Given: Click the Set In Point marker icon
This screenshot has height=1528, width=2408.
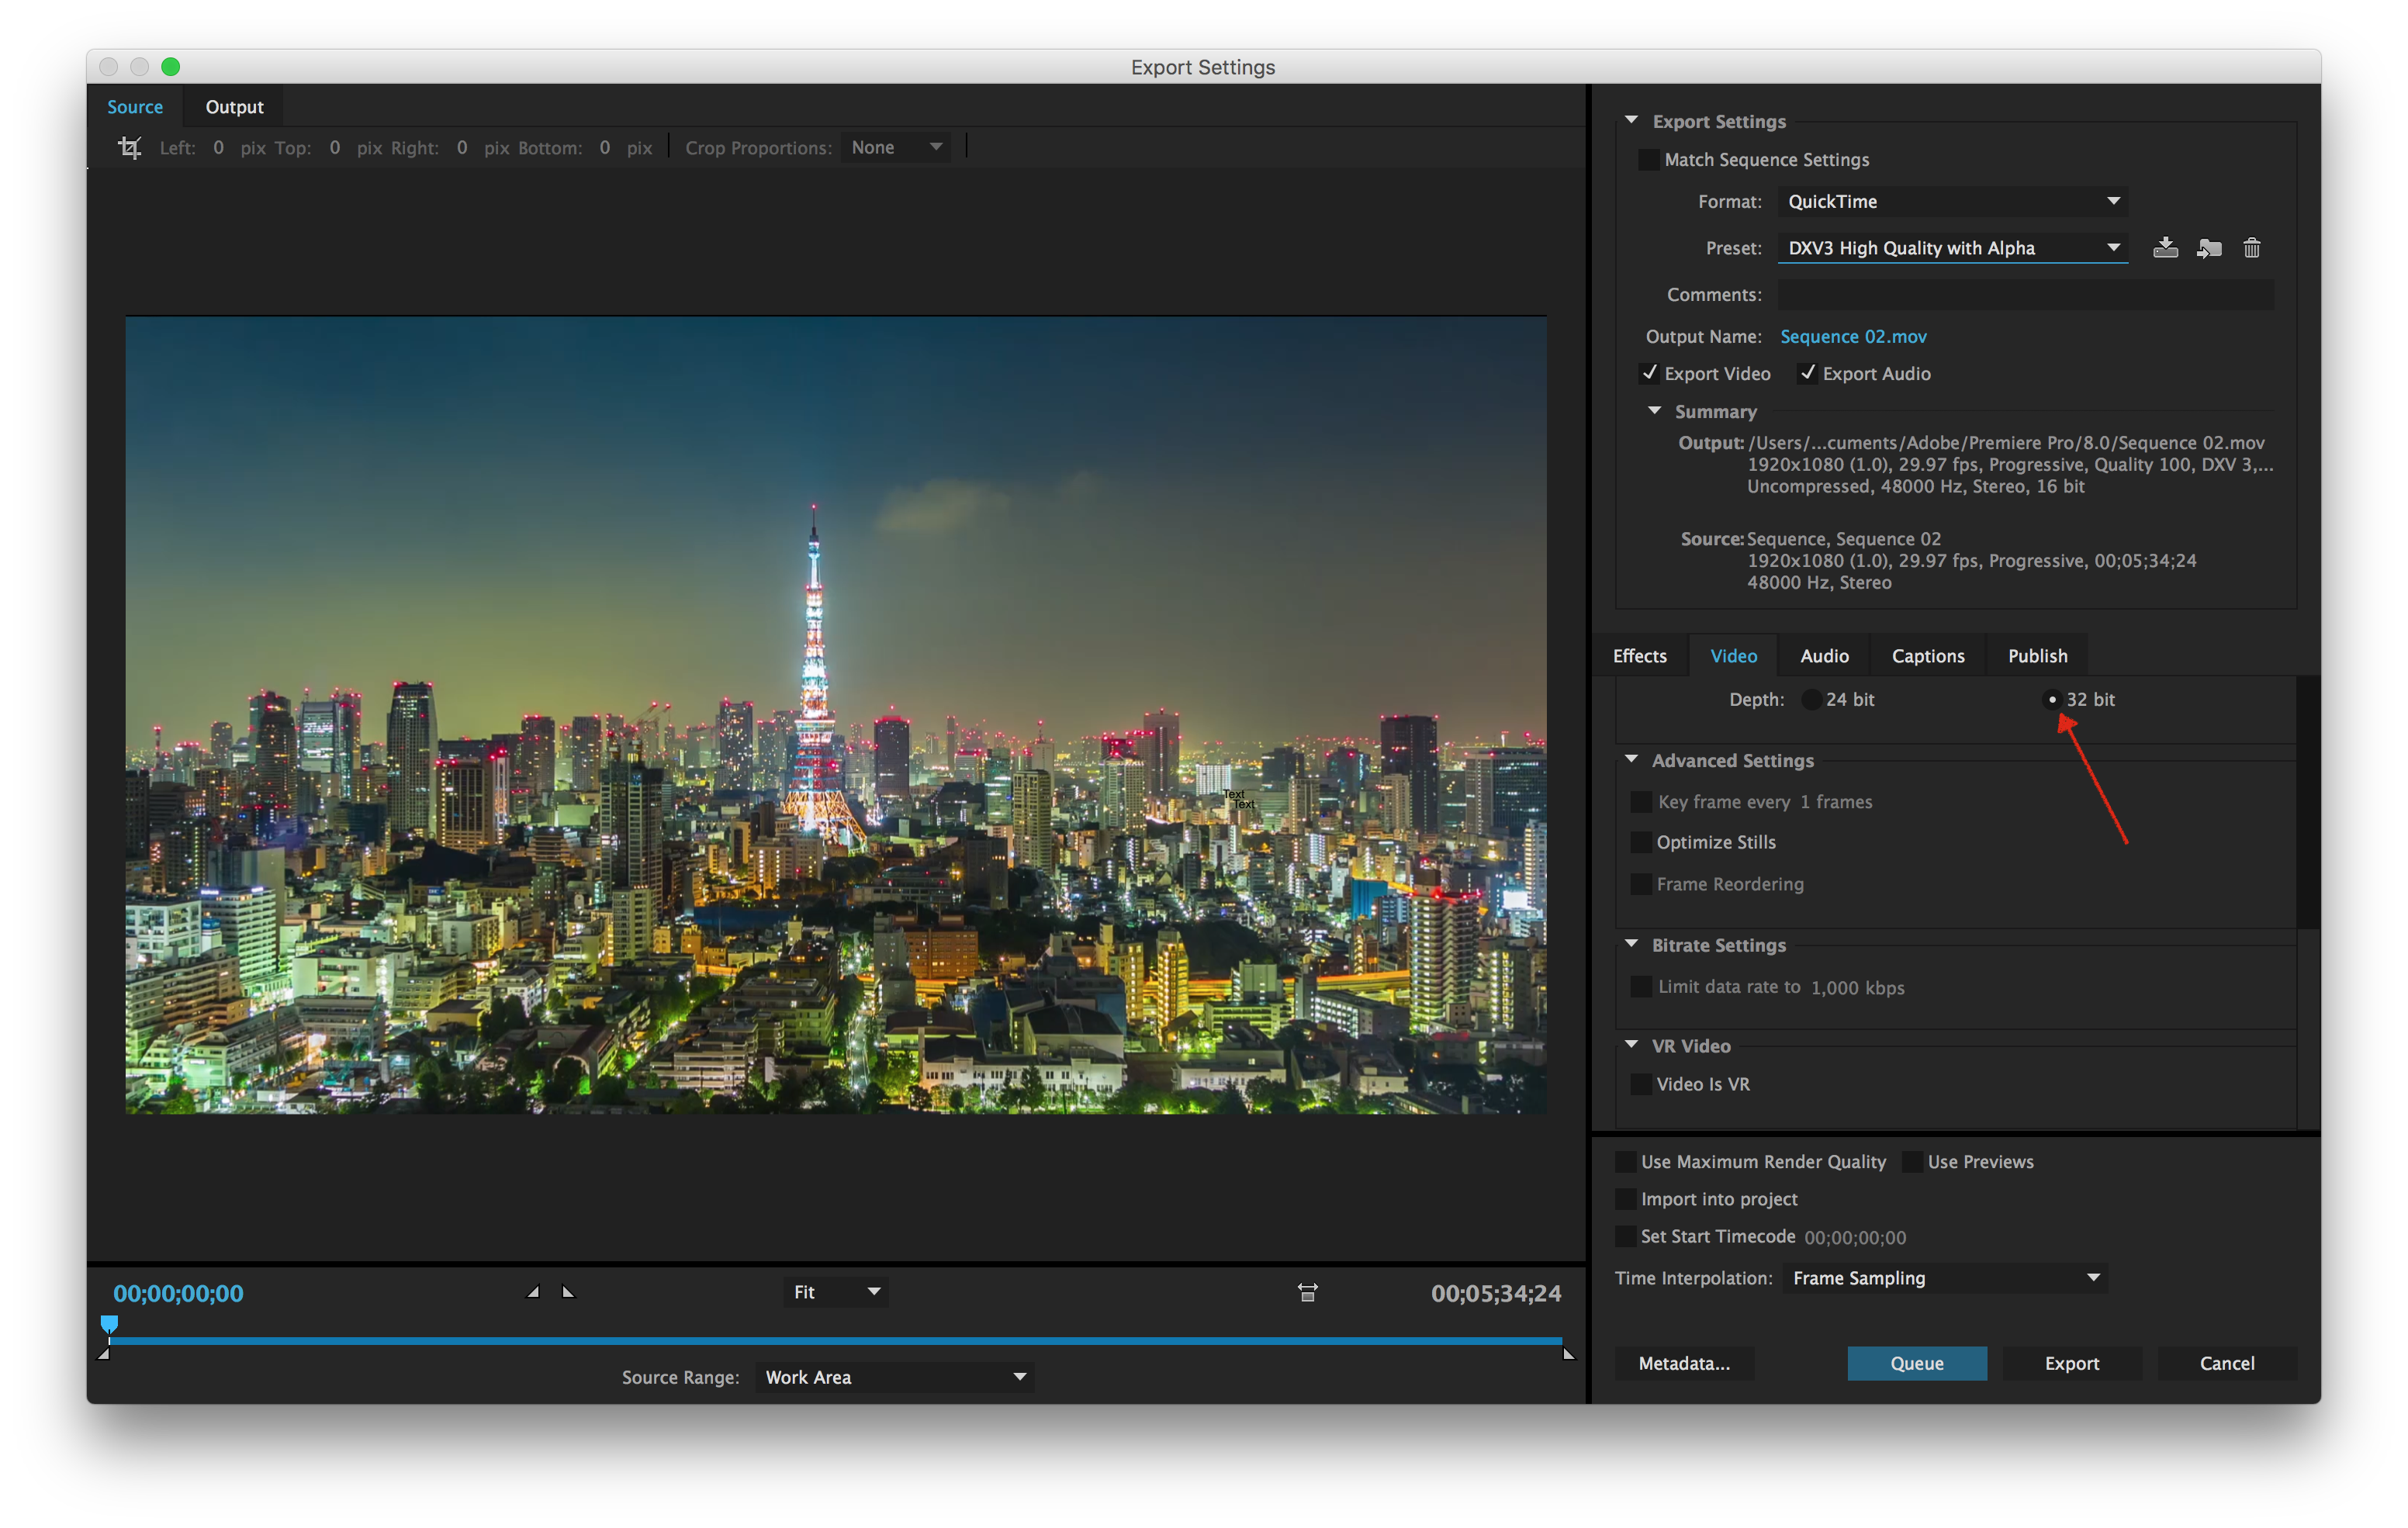Looking at the screenshot, I should point(534,1292).
